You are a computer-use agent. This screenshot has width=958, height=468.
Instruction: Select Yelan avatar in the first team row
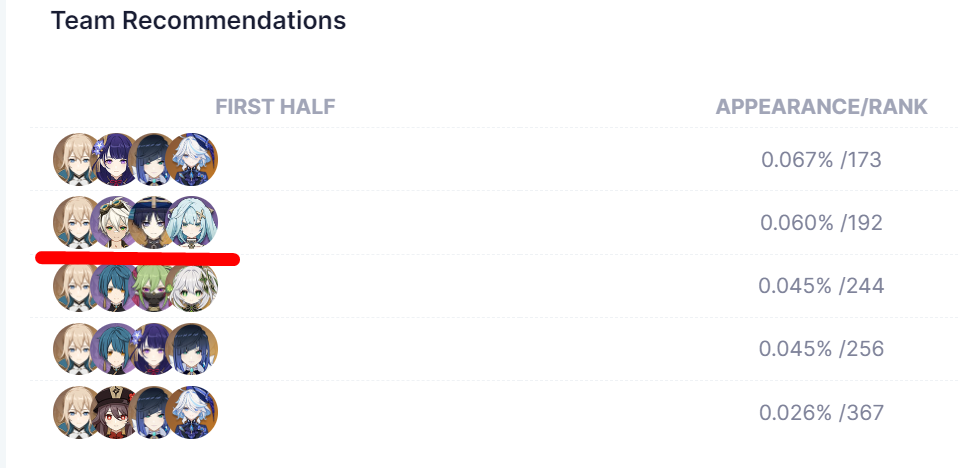(x=154, y=159)
